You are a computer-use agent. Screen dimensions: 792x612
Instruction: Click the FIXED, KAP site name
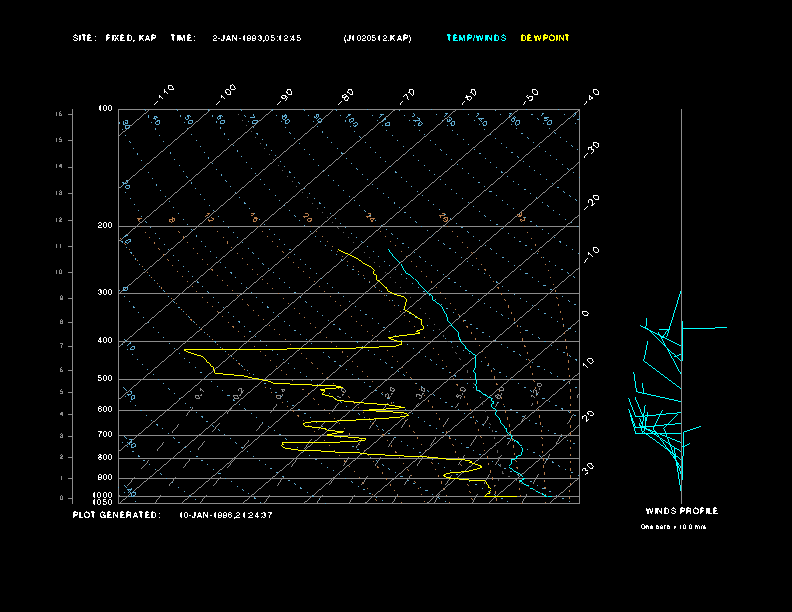131,38
